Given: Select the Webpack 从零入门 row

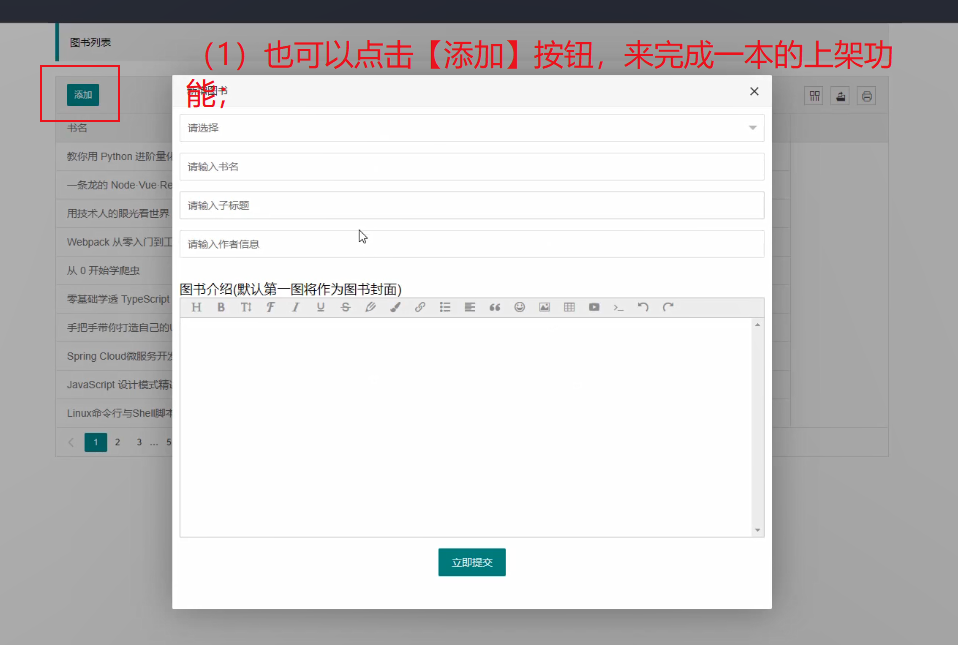Looking at the screenshot, I should coord(114,242).
